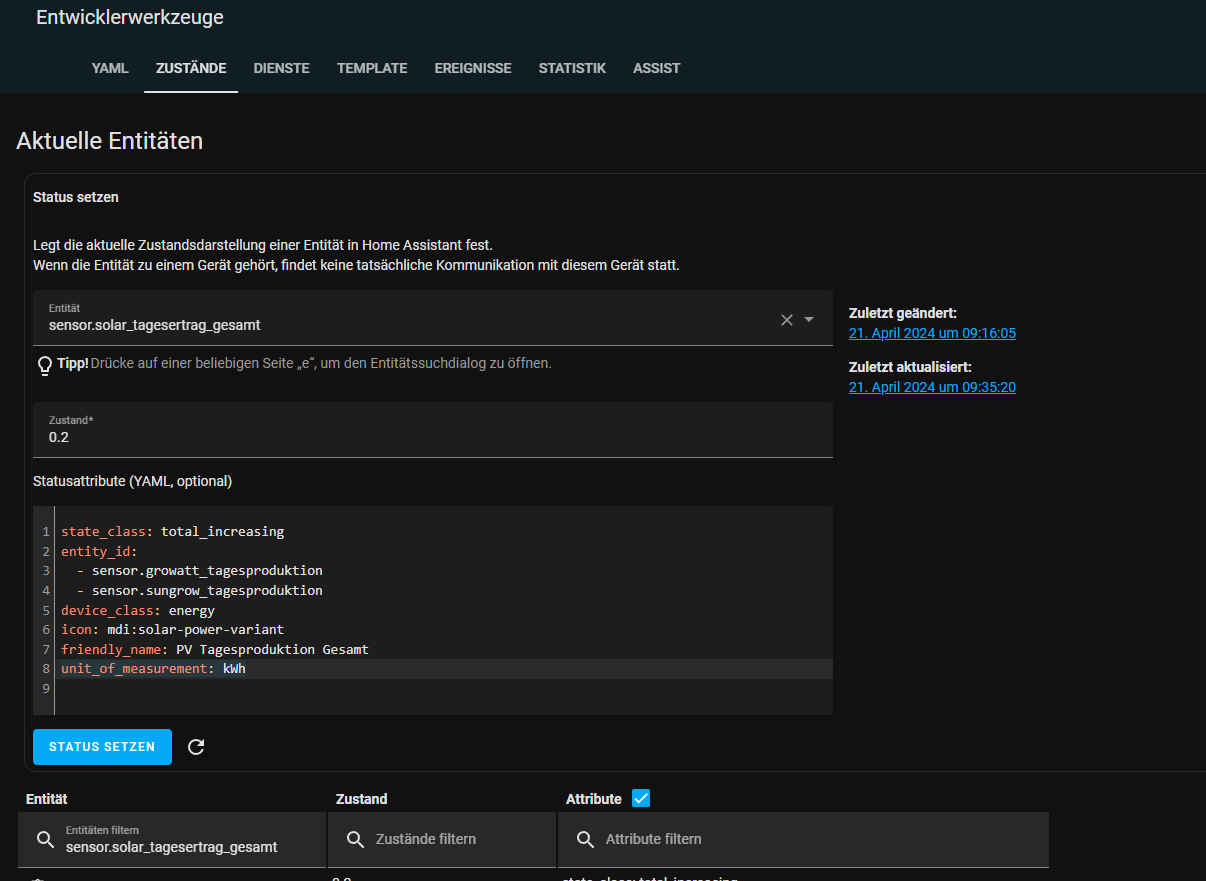Switch to the STATISTIK tab
Screen dimensions: 1206x881
pos(572,68)
